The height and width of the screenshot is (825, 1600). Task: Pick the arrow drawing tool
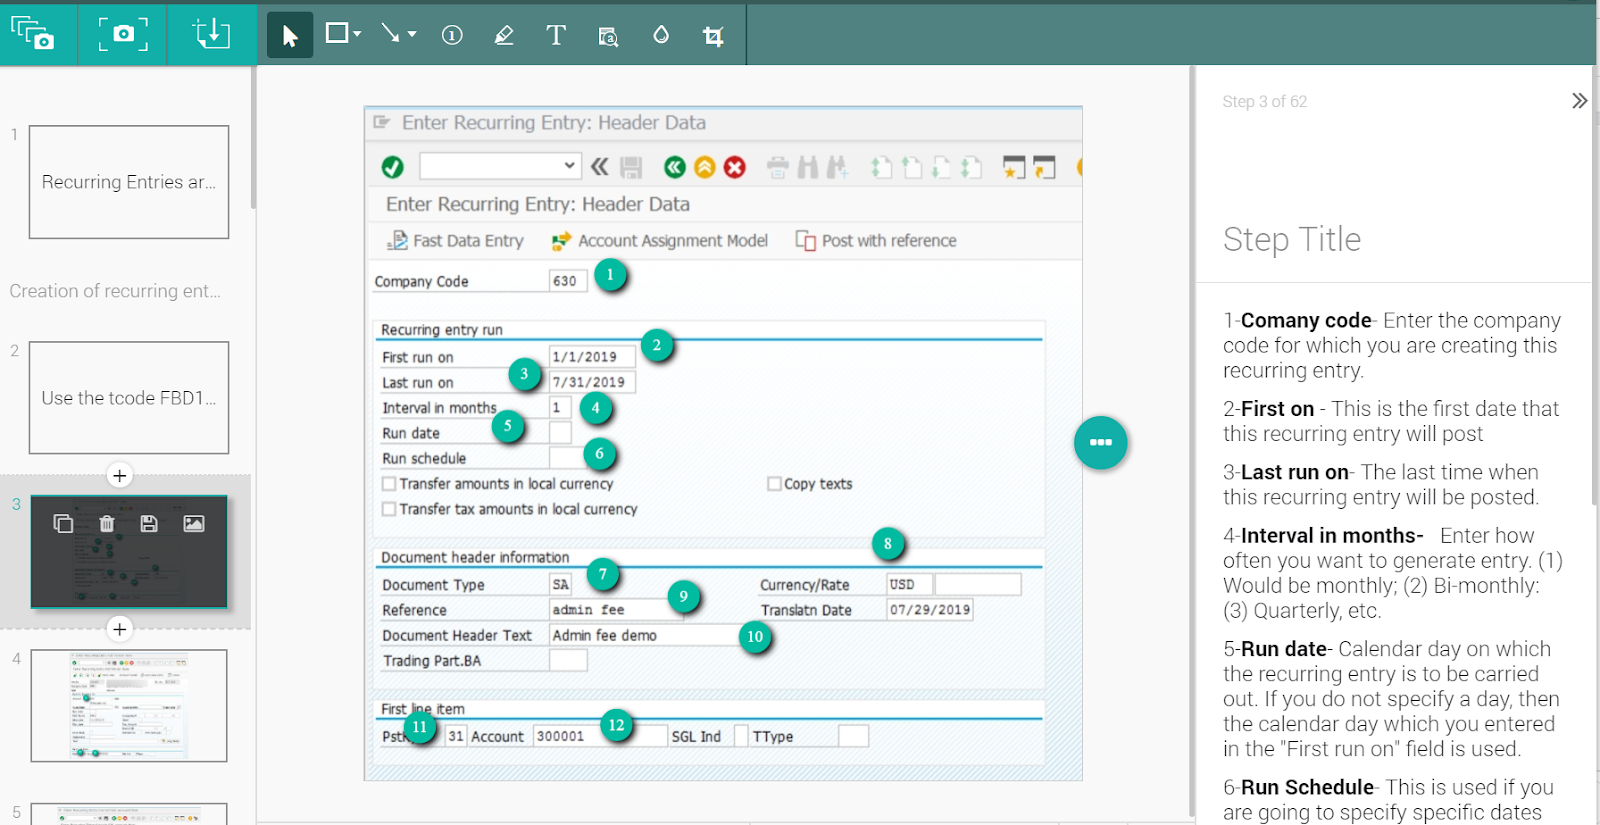(x=390, y=34)
